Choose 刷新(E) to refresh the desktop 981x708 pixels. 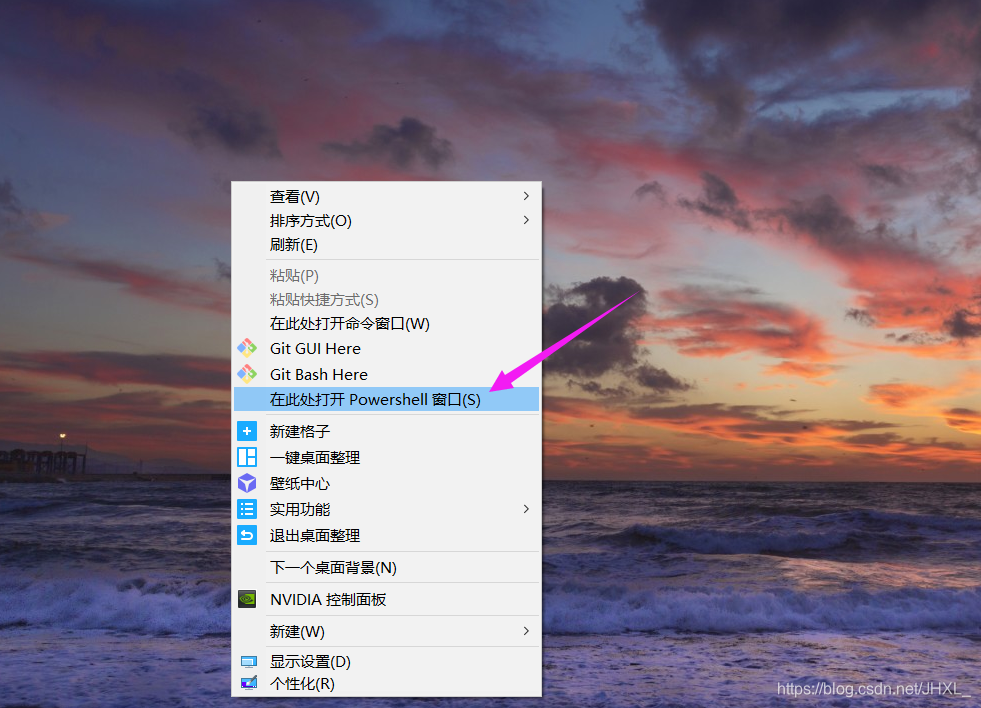386,245
